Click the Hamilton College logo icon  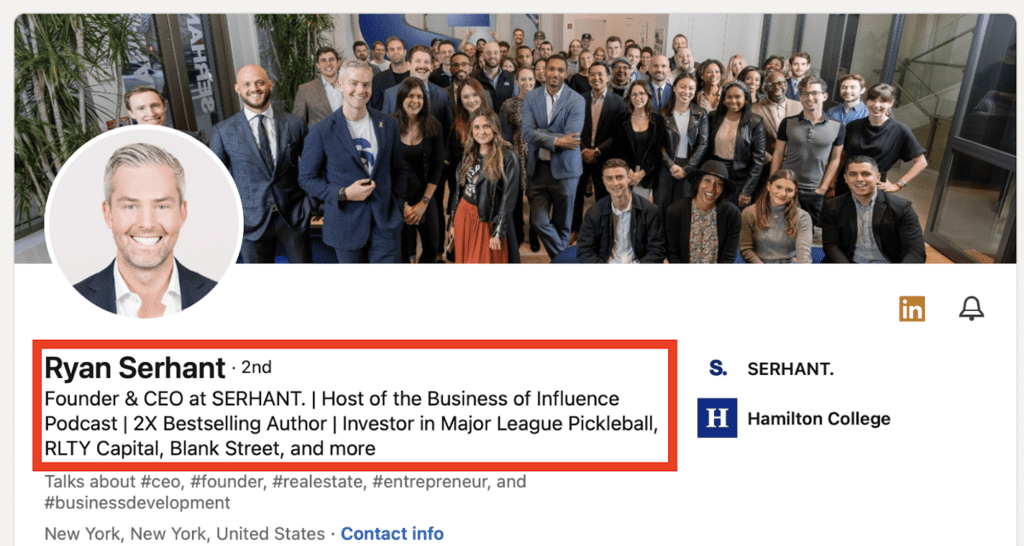click(717, 418)
